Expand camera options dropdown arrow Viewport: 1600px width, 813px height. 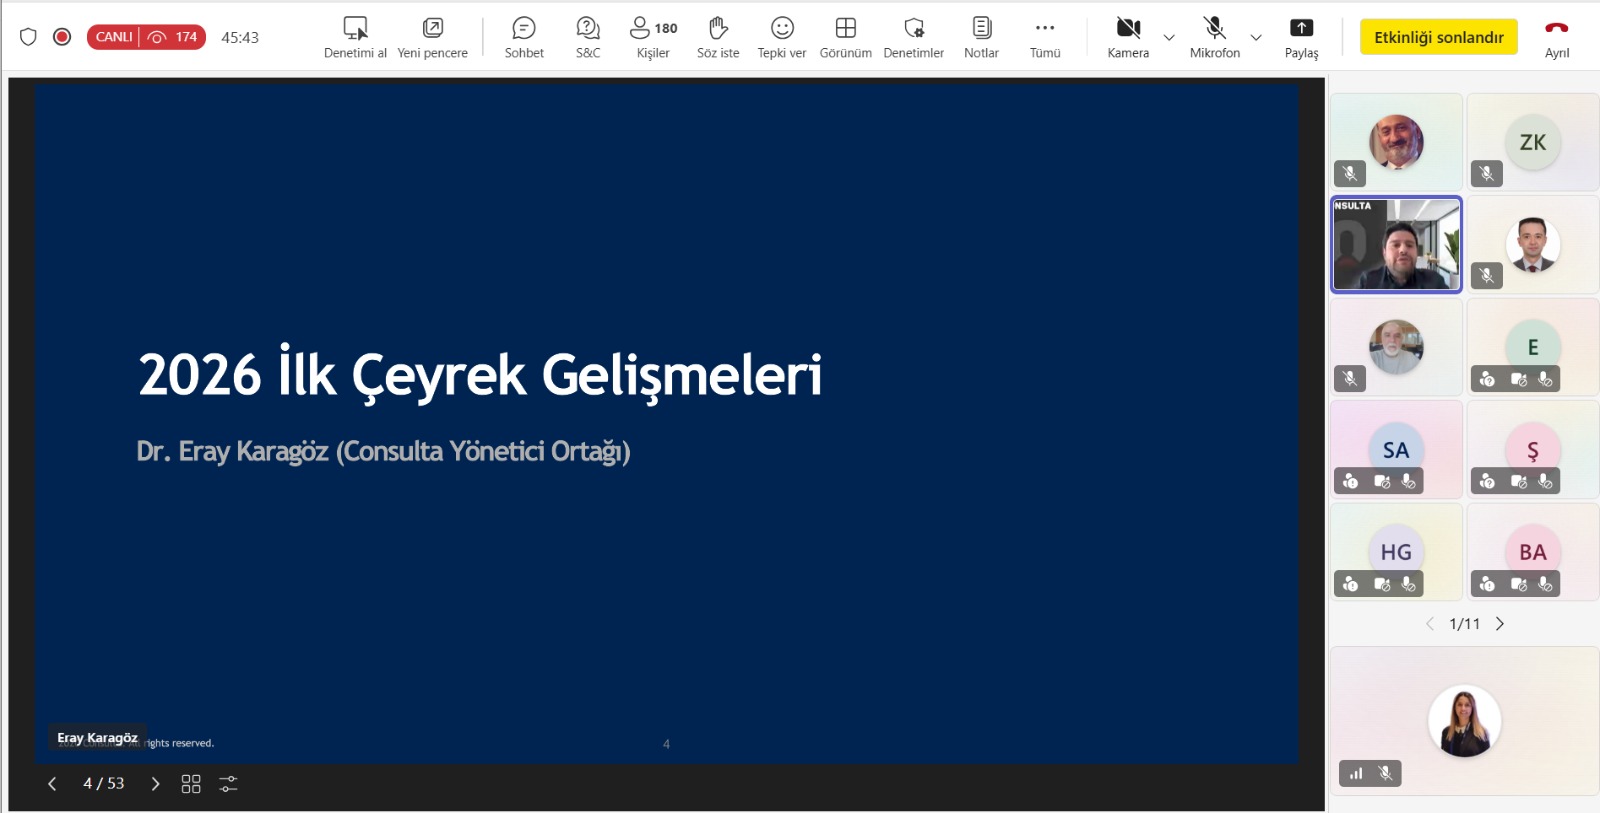point(1169,38)
